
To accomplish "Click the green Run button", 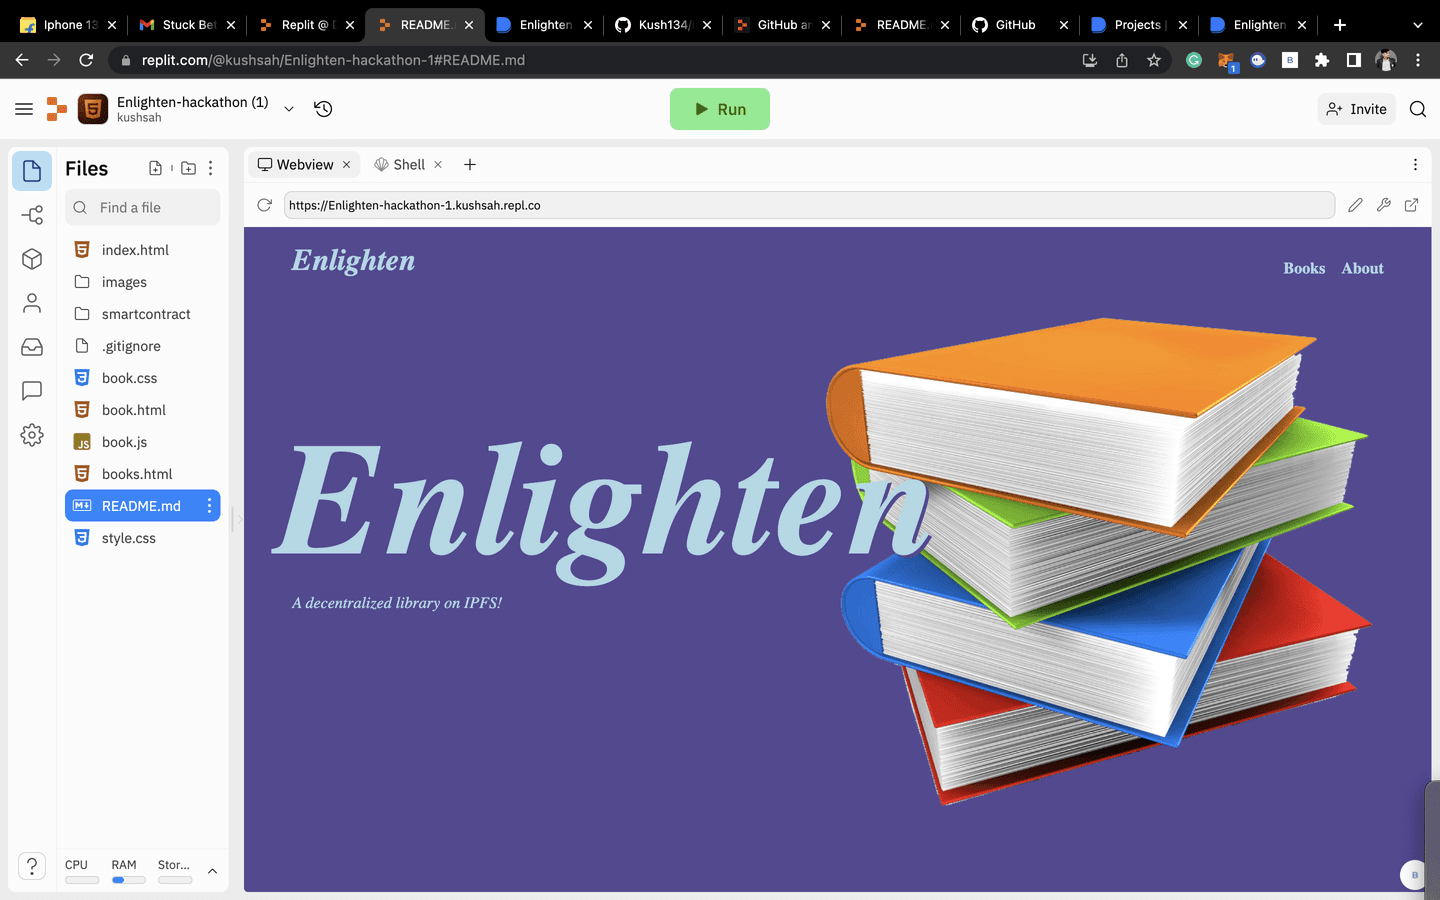I will (x=720, y=109).
